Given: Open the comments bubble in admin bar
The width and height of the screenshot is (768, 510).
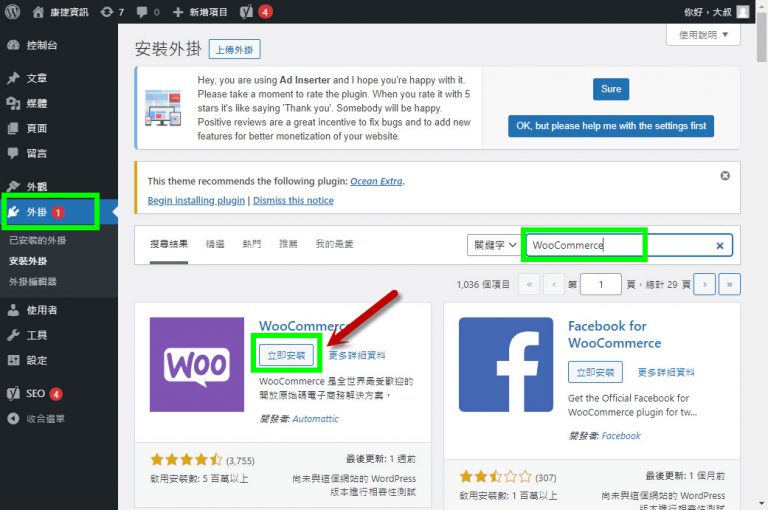Looking at the screenshot, I should [x=142, y=12].
